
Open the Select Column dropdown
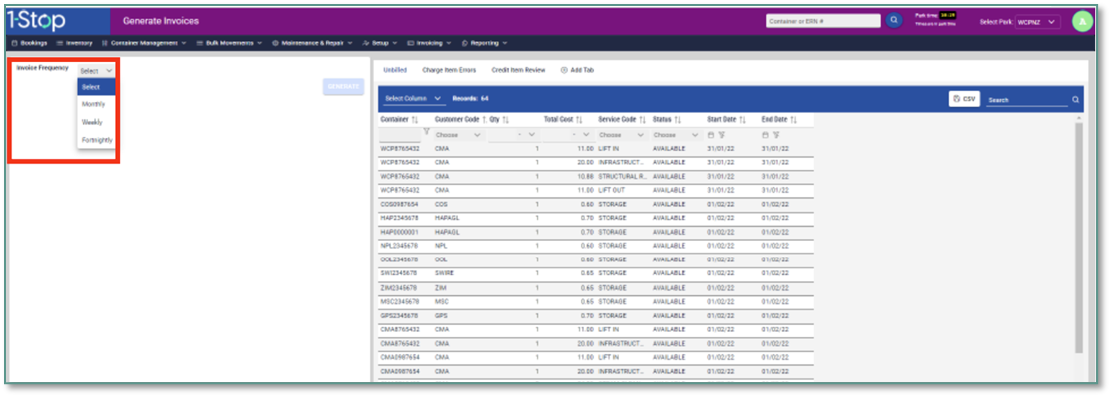click(412, 99)
